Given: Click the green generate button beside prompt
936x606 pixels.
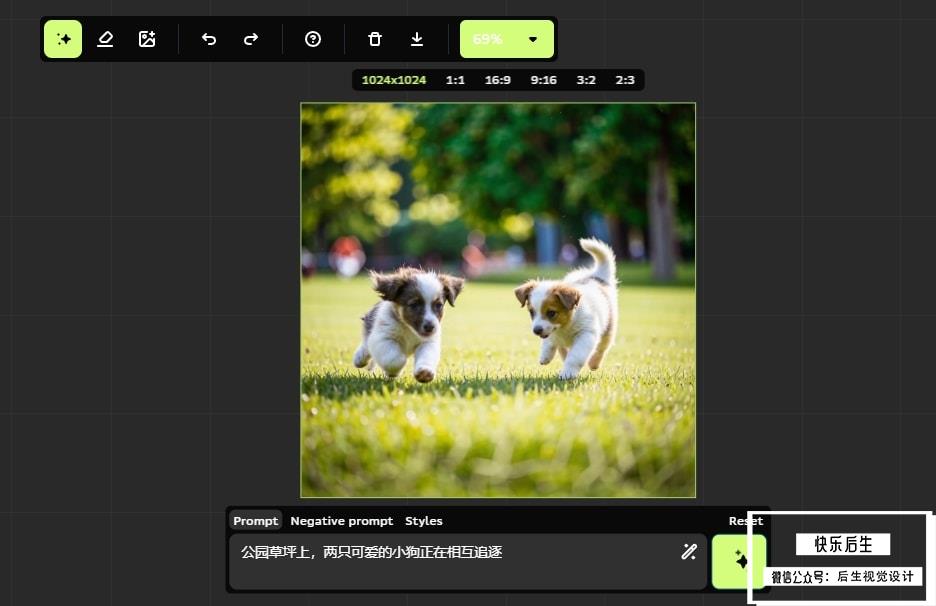Looking at the screenshot, I should pyautogui.click(x=738, y=561).
